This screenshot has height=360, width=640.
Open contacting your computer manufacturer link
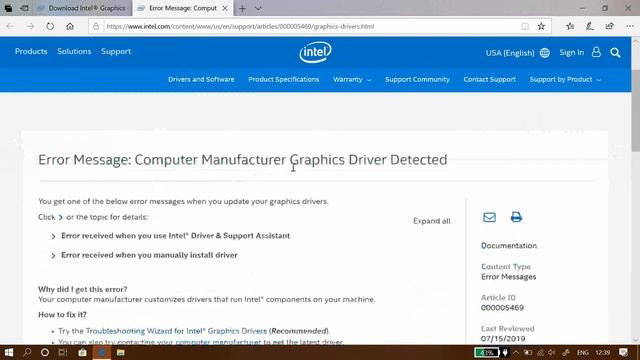[x=189, y=342]
